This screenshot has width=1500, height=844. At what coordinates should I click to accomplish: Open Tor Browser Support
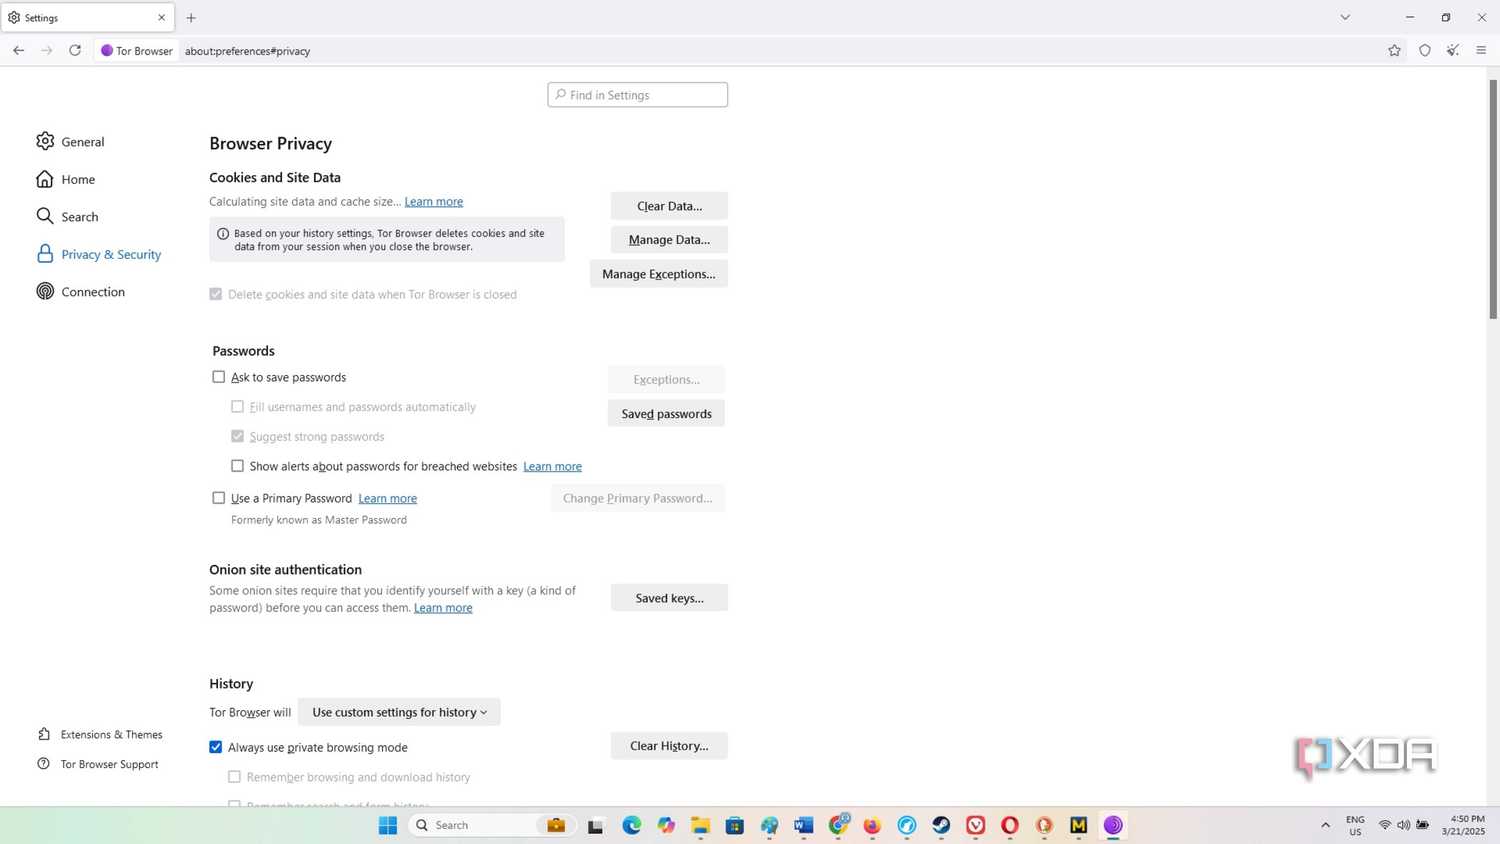[x=97, y=764]
